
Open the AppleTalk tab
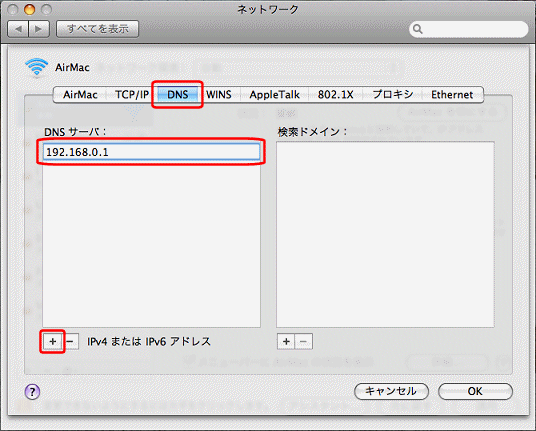274,95
